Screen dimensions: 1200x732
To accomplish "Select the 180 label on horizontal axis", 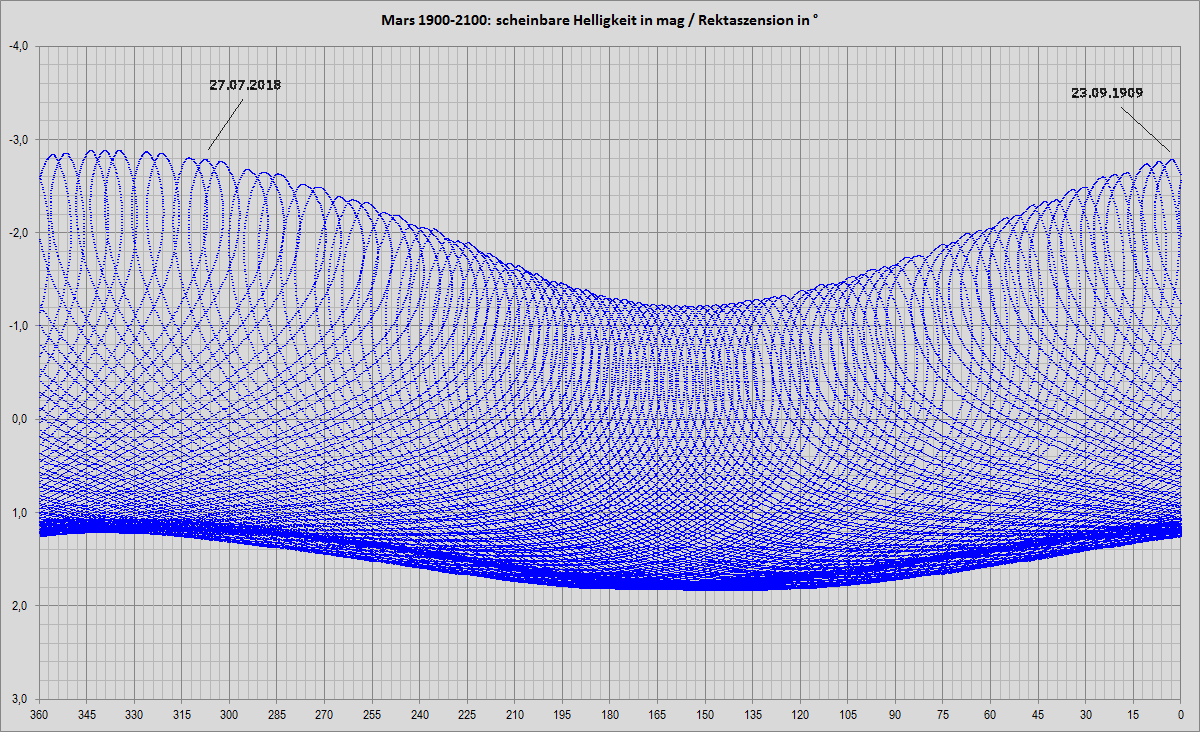I will pos(610,715).
